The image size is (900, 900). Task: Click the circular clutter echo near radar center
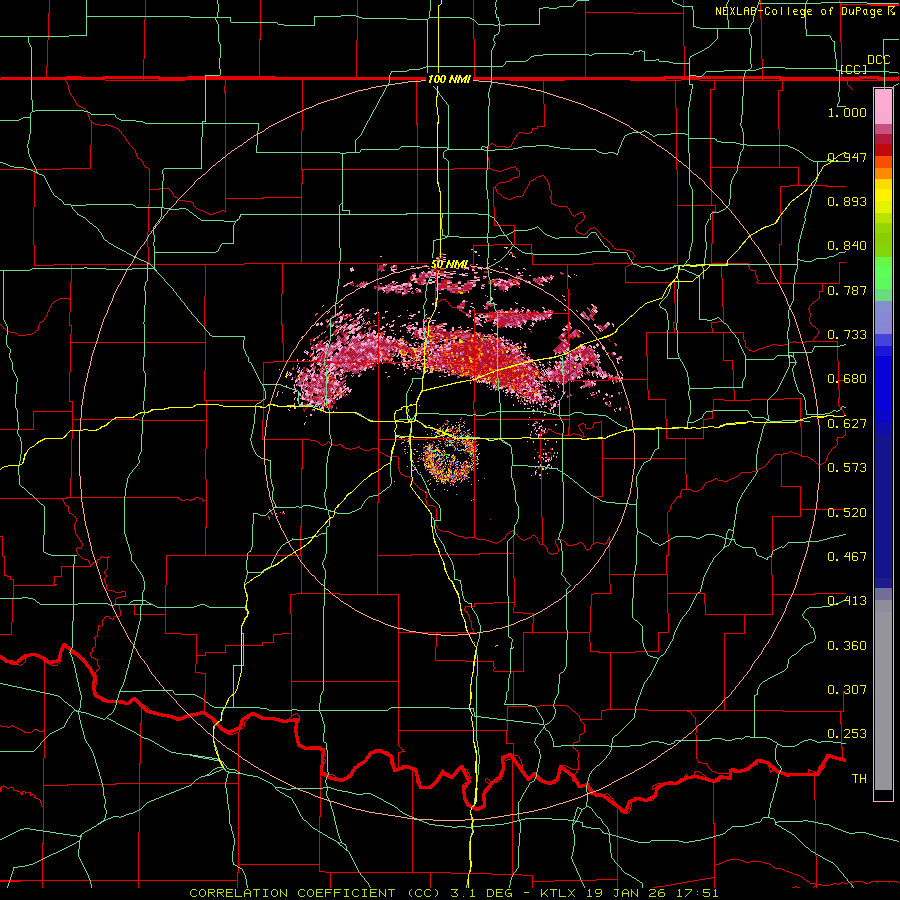tap(450, 457)
